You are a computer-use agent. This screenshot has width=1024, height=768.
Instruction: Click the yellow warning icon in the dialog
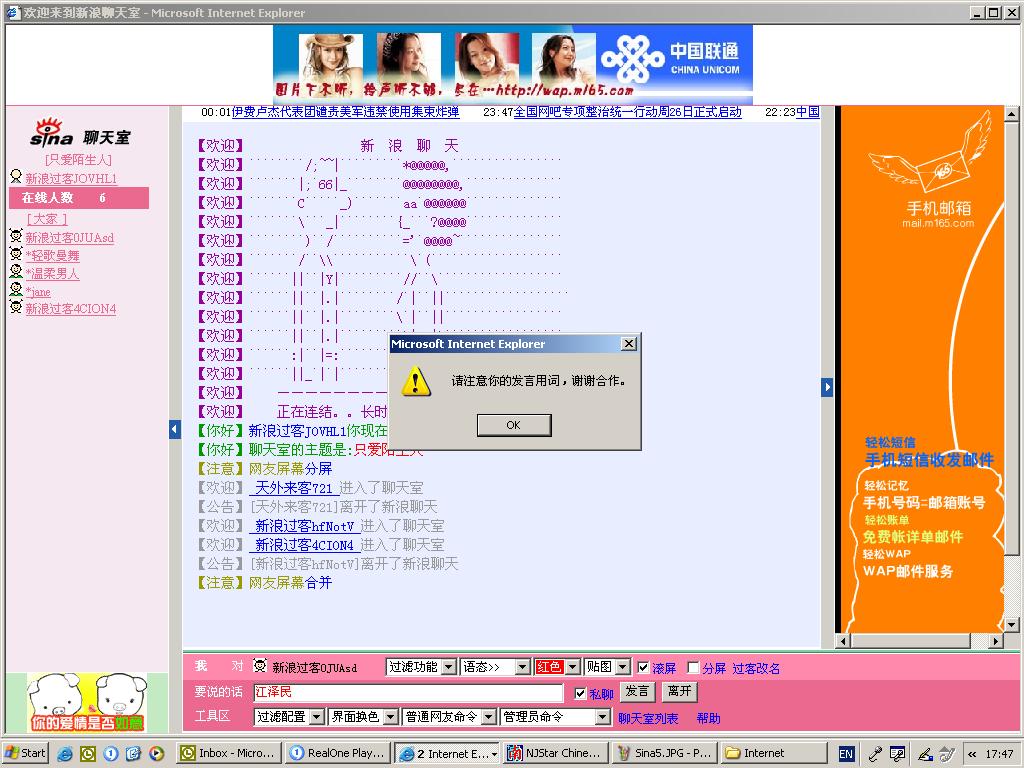tap(416, 381)
